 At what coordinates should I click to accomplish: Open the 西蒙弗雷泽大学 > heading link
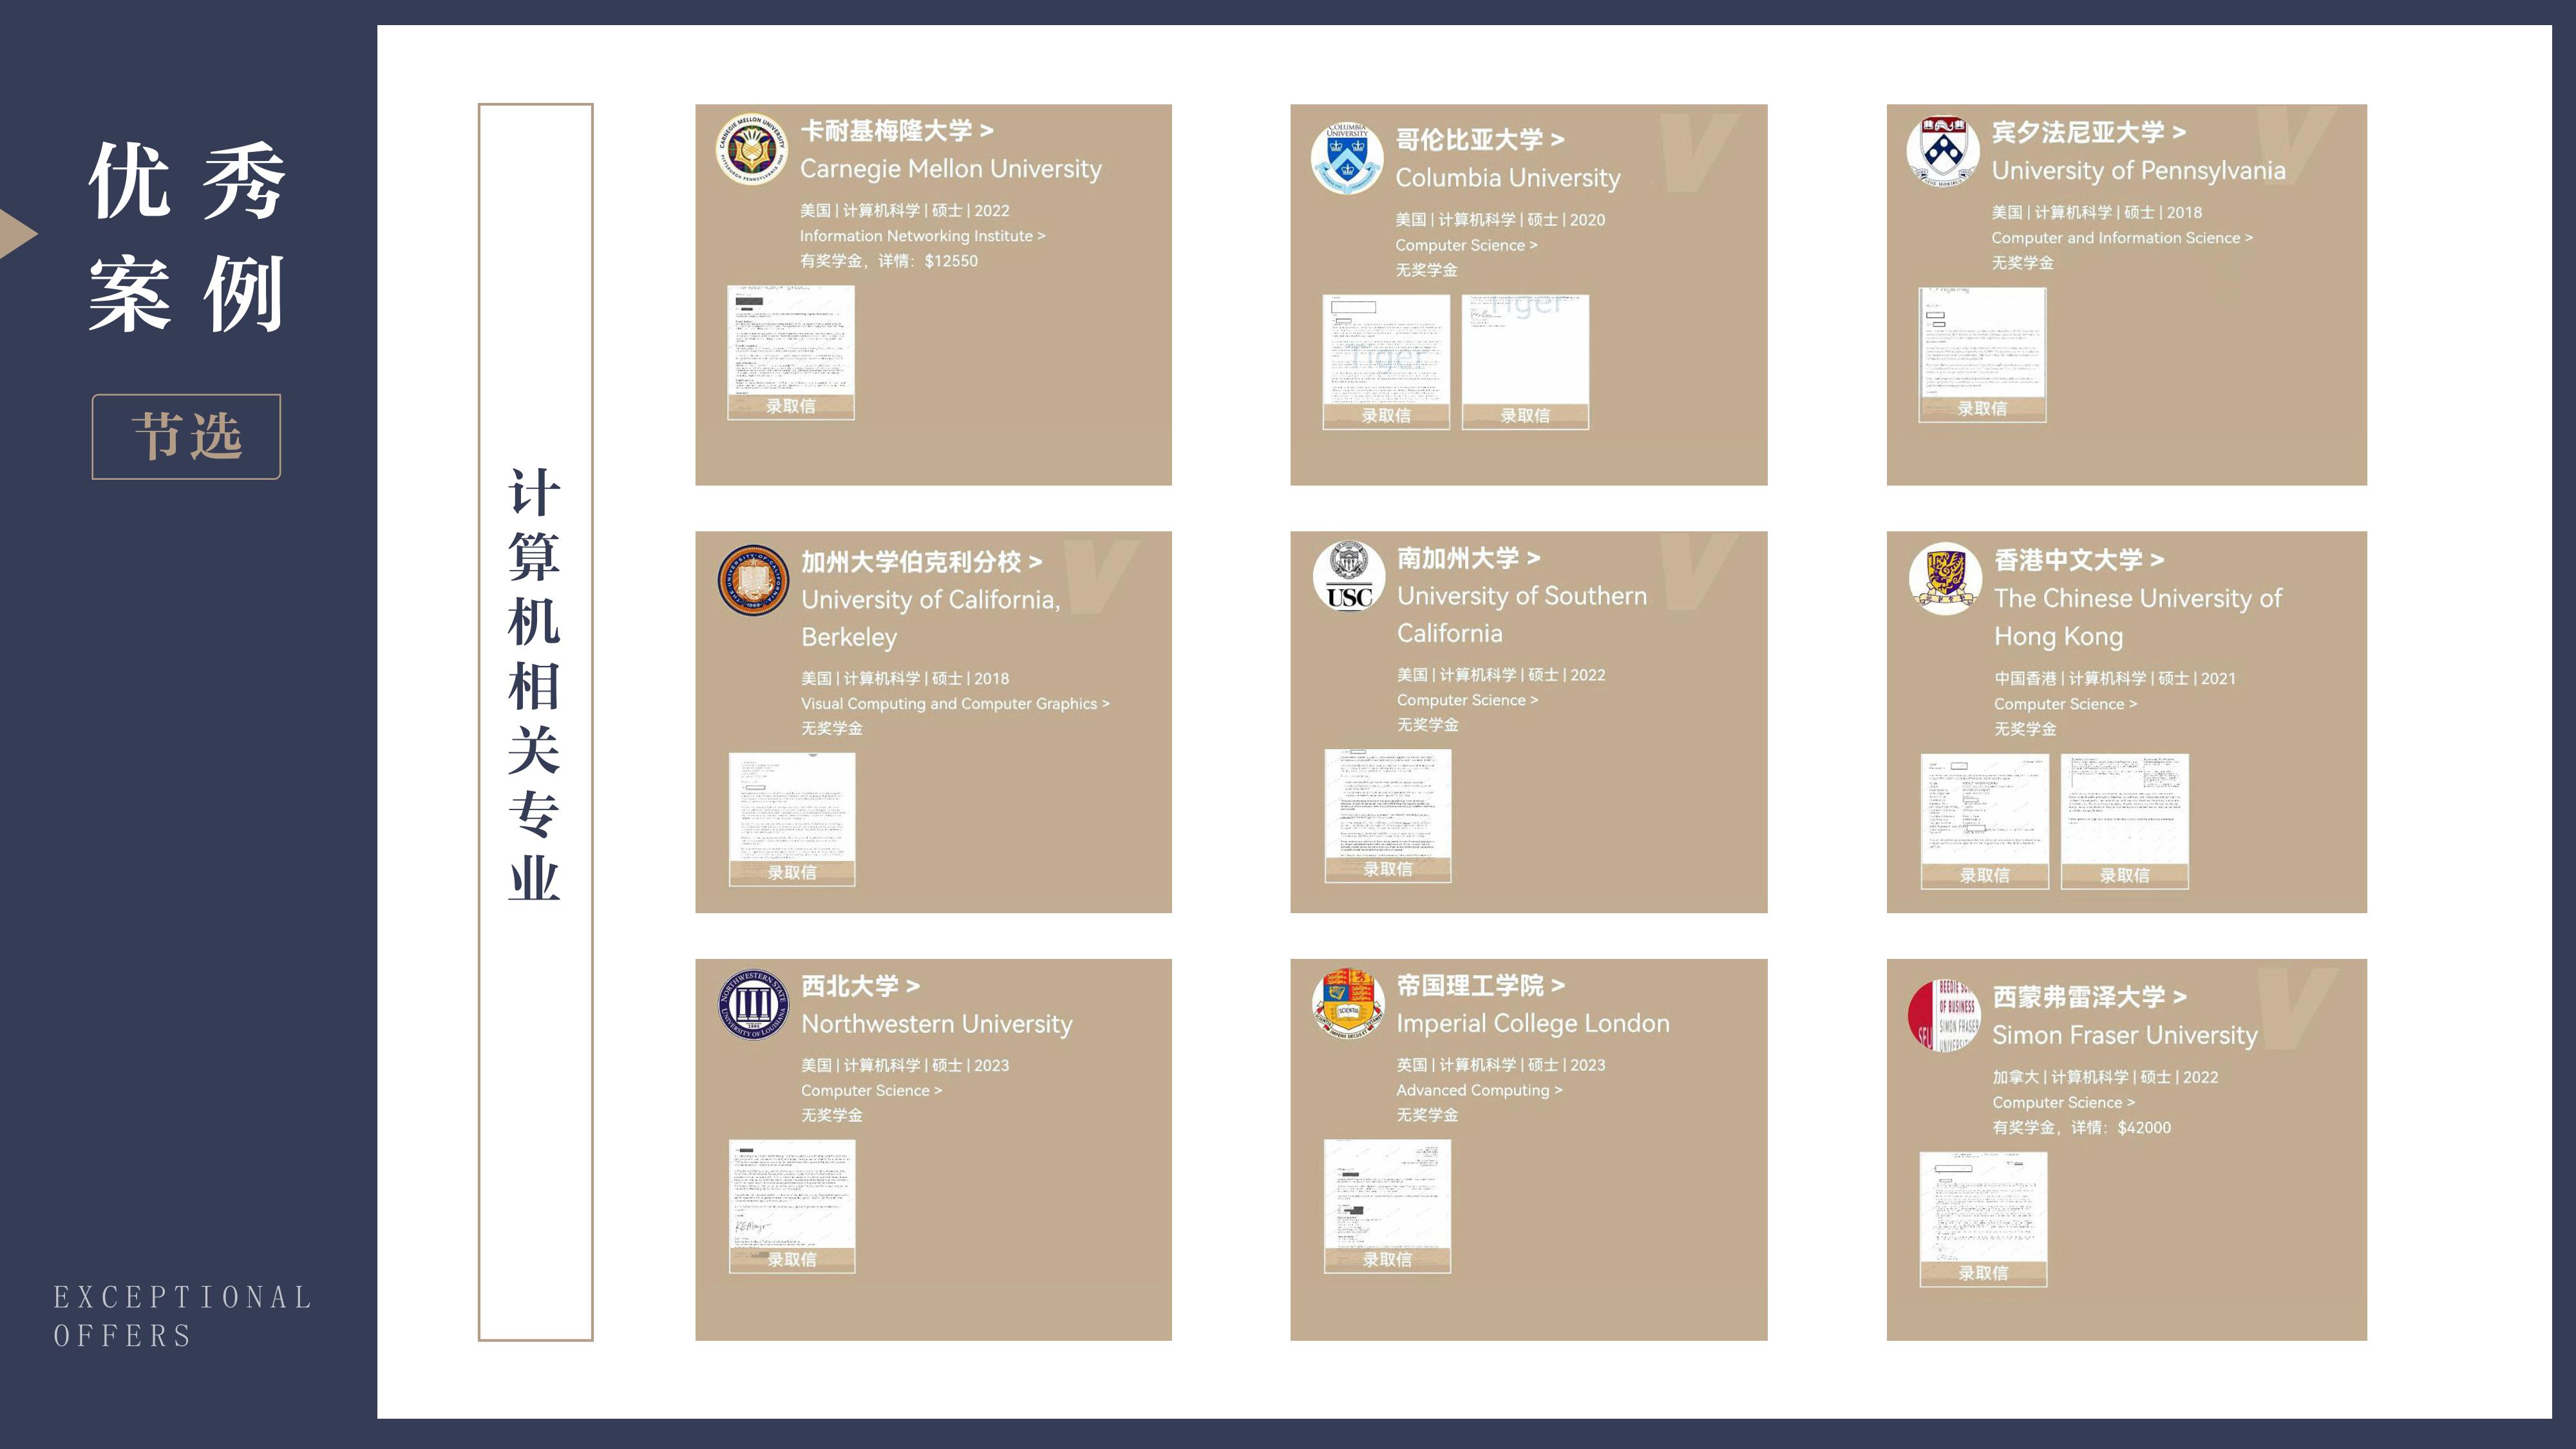pyautogui.click(x=2089, y=997)
